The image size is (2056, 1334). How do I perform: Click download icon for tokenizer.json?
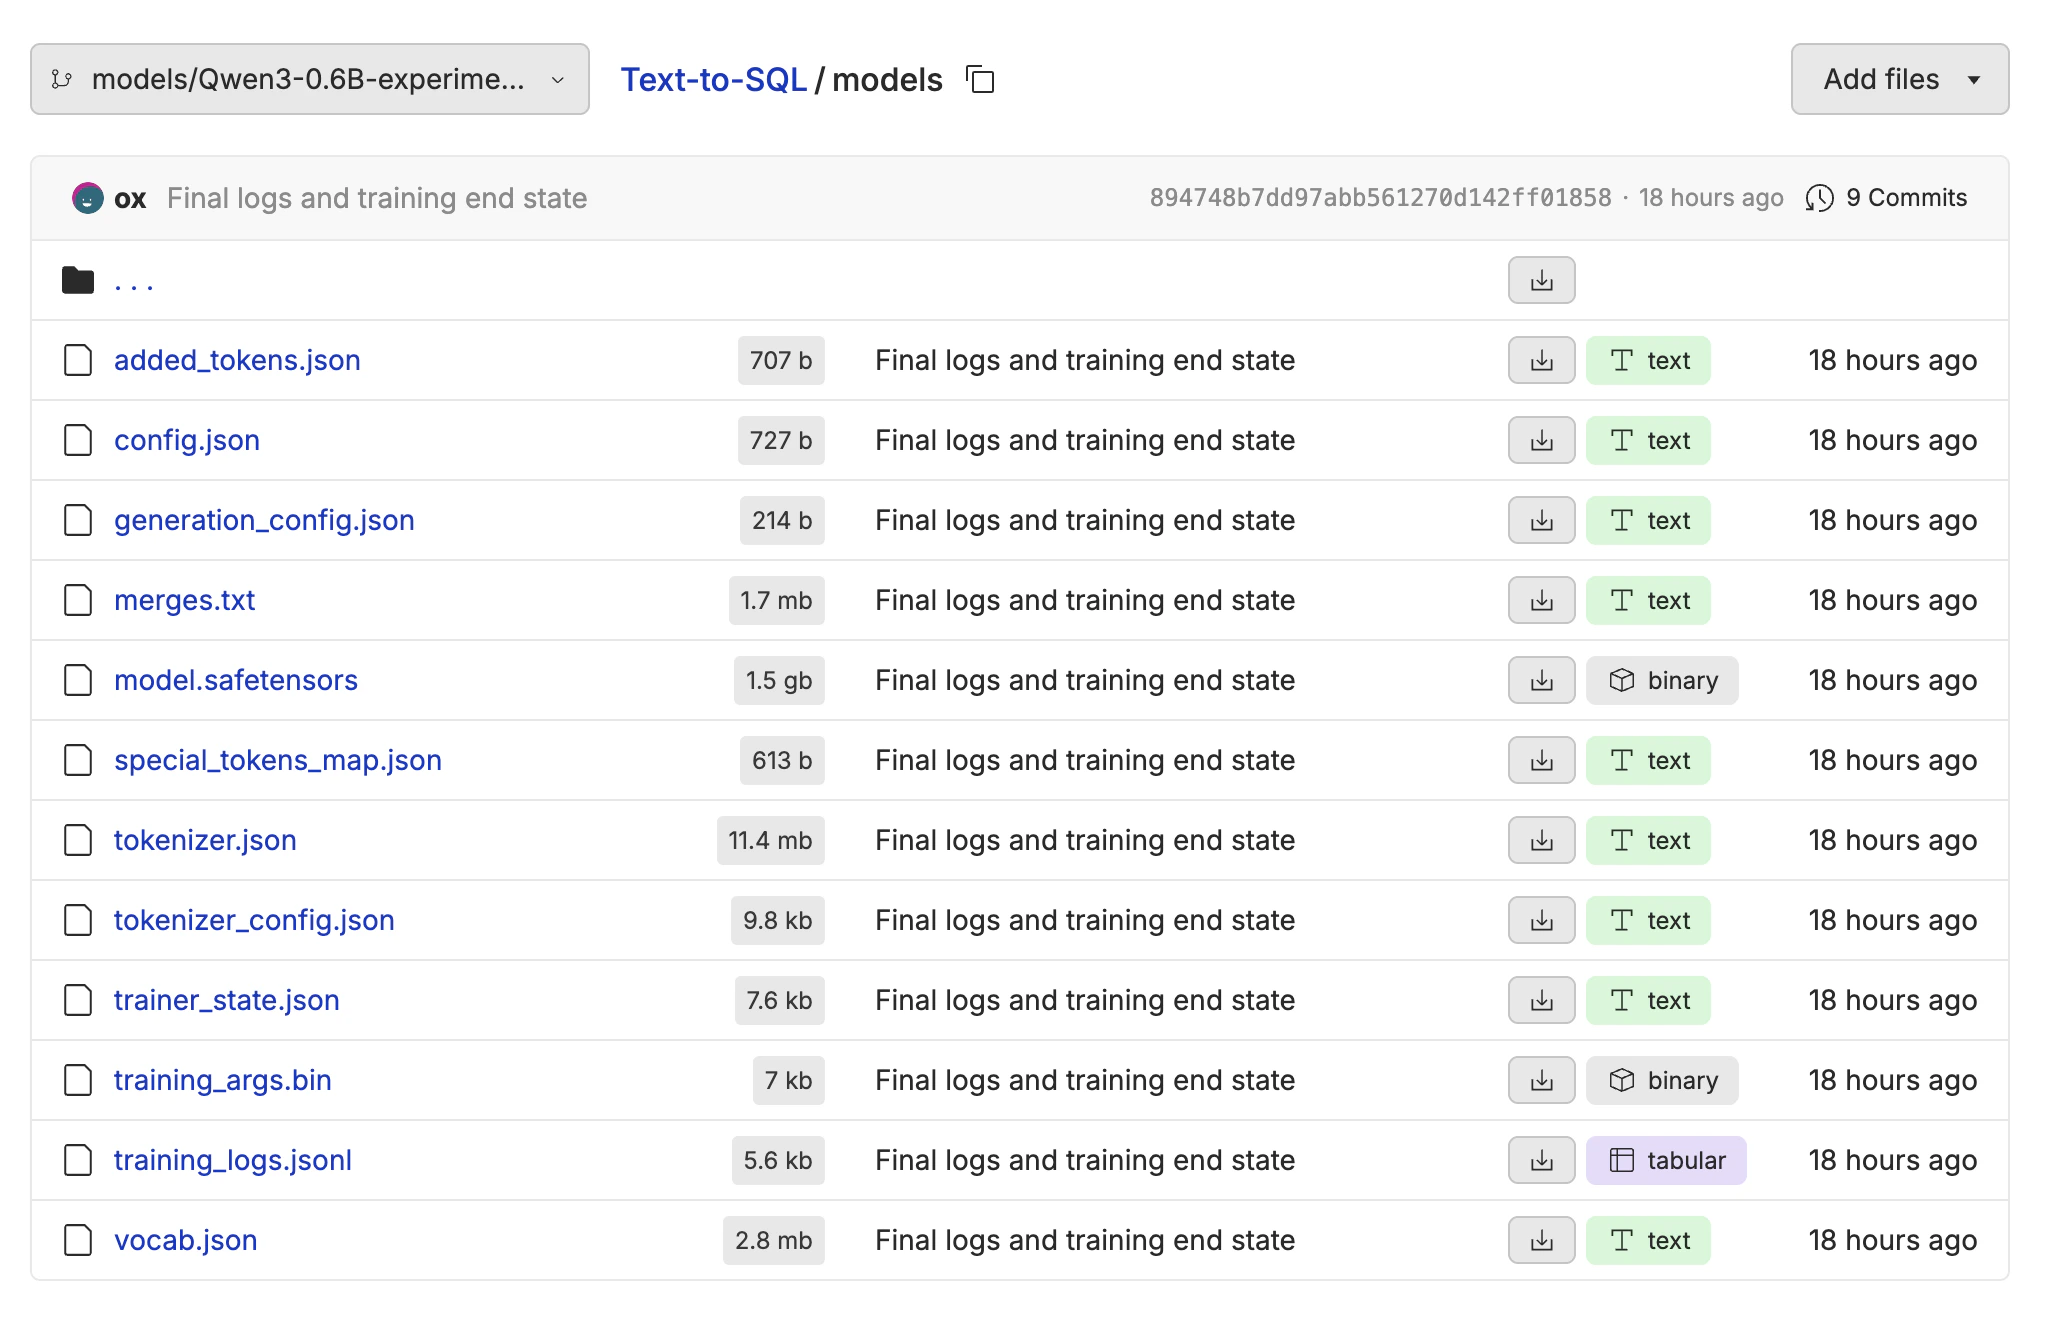[x=1541, y=841]
